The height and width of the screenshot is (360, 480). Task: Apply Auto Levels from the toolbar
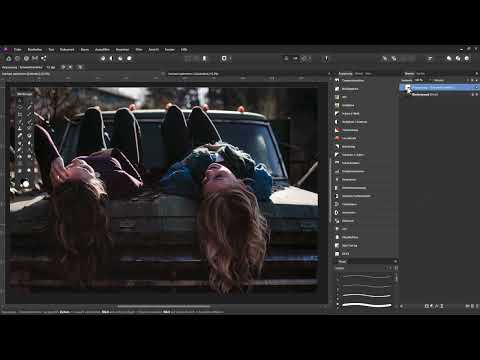point(103,58)
